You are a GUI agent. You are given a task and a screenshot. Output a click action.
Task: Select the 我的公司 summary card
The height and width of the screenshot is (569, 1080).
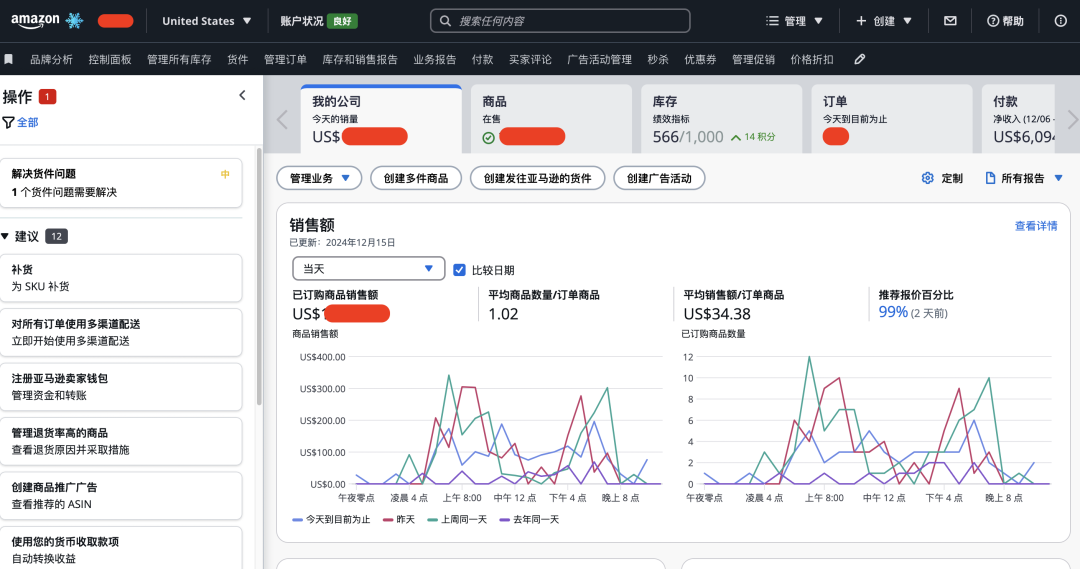point(382,119)
